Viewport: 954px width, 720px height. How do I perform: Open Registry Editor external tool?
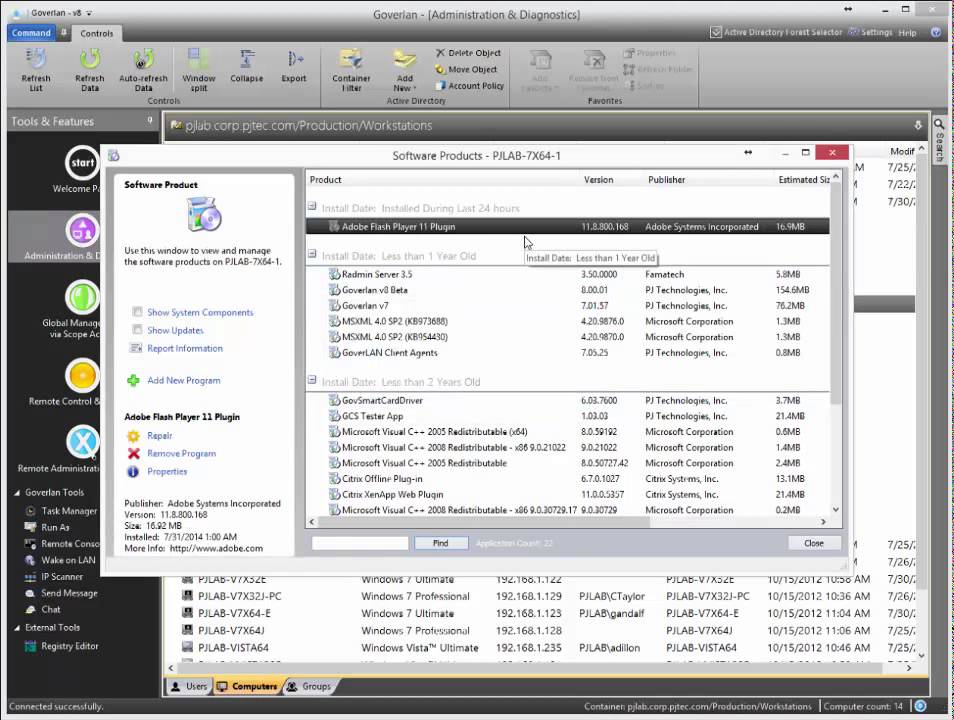click(61, 646)
